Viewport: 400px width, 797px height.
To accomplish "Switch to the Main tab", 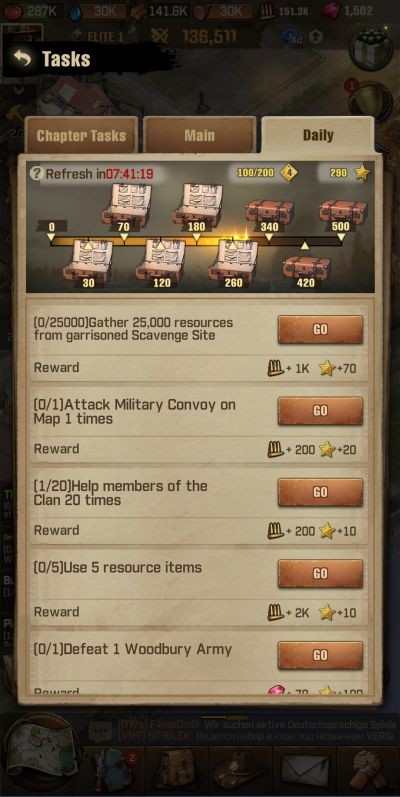I will coord(199,135).
